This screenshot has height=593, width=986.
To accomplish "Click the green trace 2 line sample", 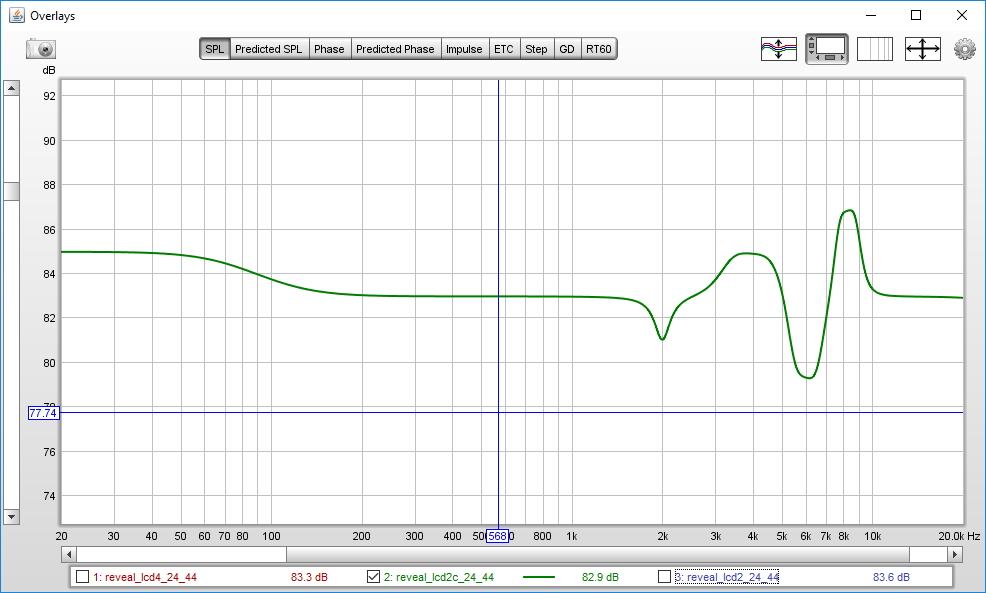I will (539, 577).
